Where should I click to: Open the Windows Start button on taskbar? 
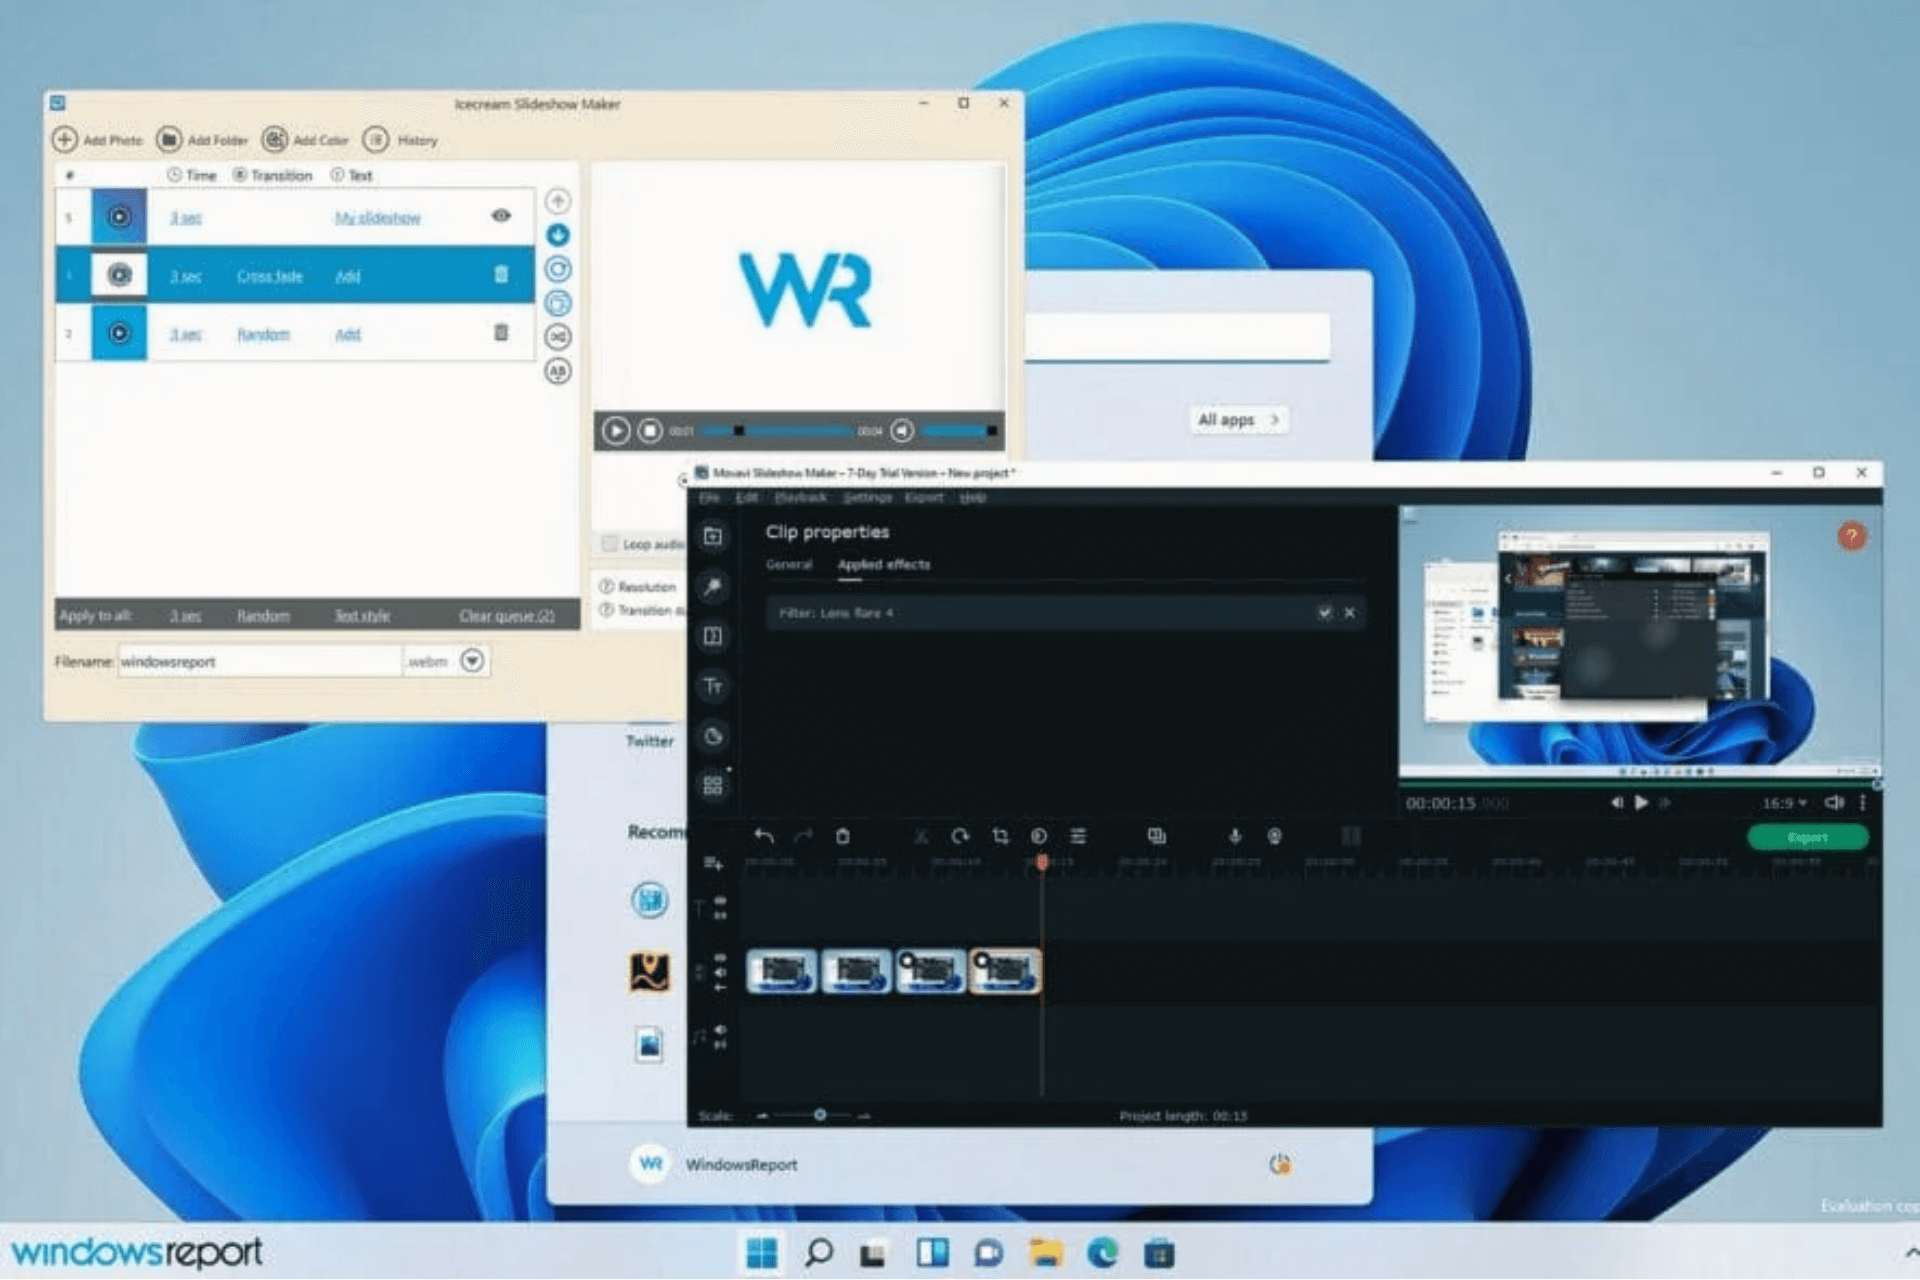click(761, 1253)
